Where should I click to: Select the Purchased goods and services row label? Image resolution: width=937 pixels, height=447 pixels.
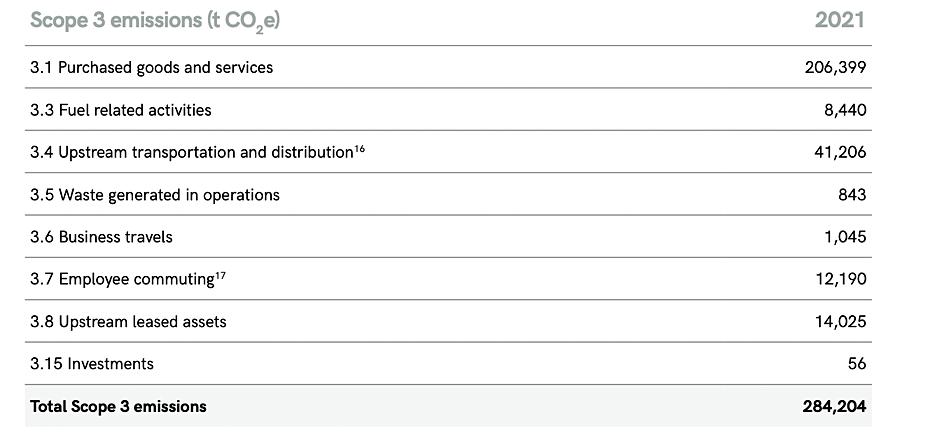tap(152, 68)
